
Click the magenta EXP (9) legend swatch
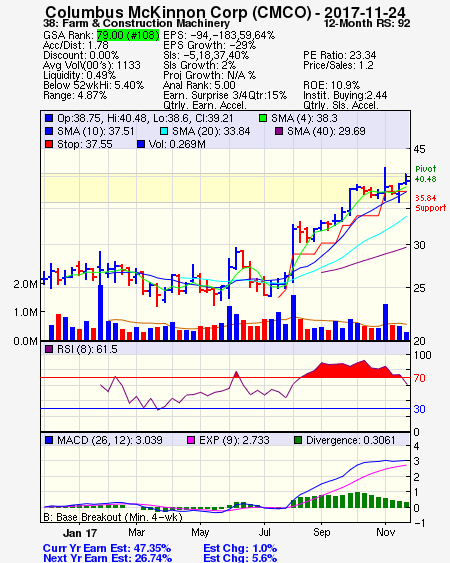[x=191, y=440]
